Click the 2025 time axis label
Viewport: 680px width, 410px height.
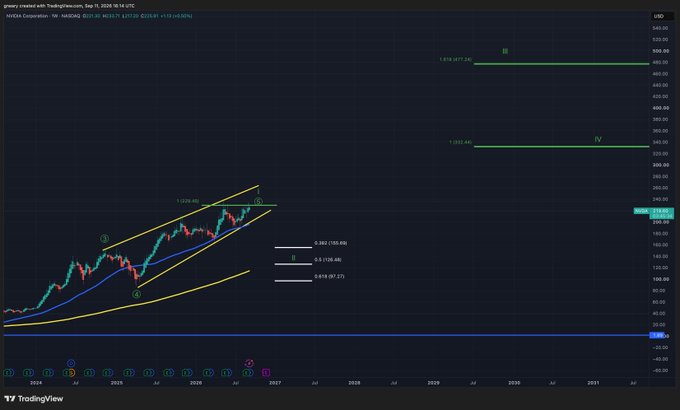(117, 383)
